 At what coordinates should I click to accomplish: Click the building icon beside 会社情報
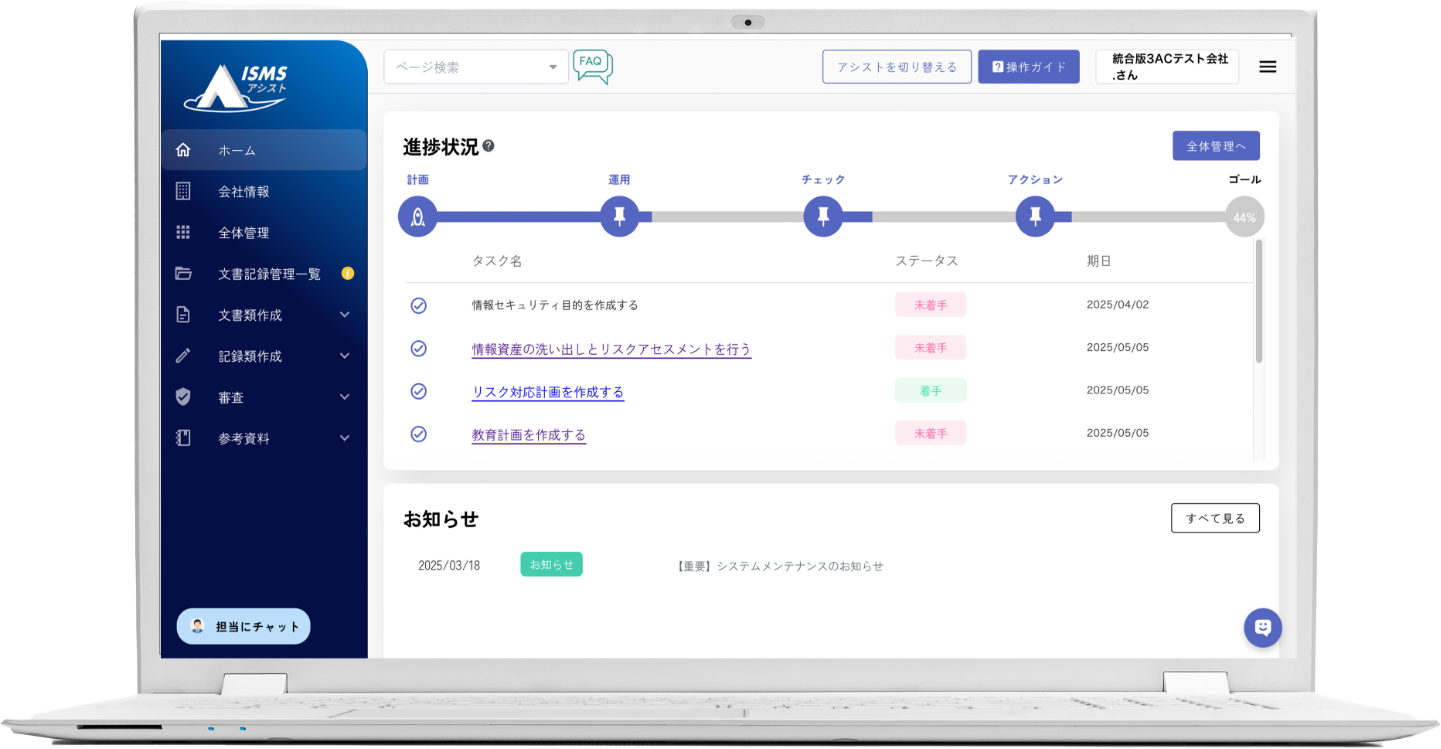(183, 191)
